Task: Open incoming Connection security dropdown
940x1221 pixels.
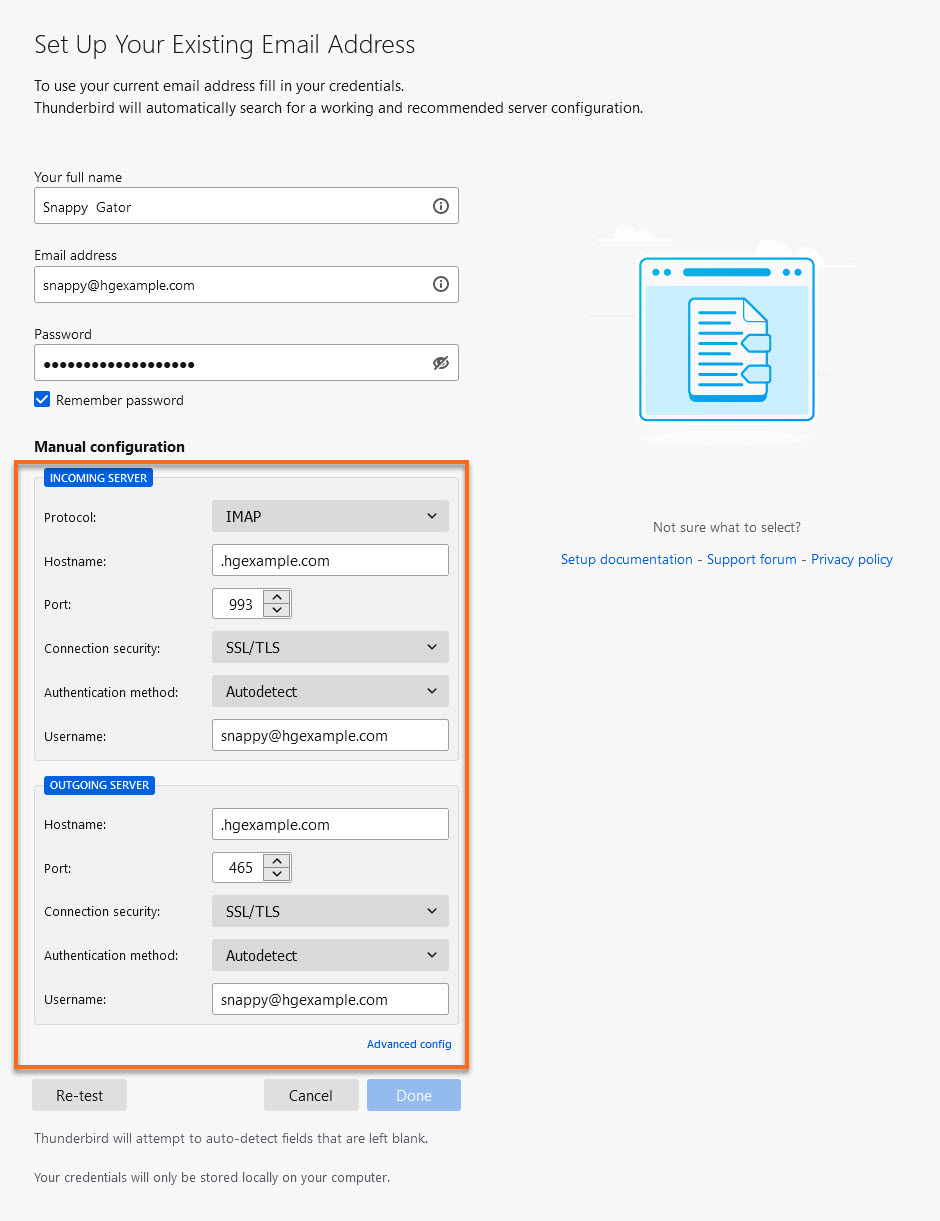Action: point(330,647)
